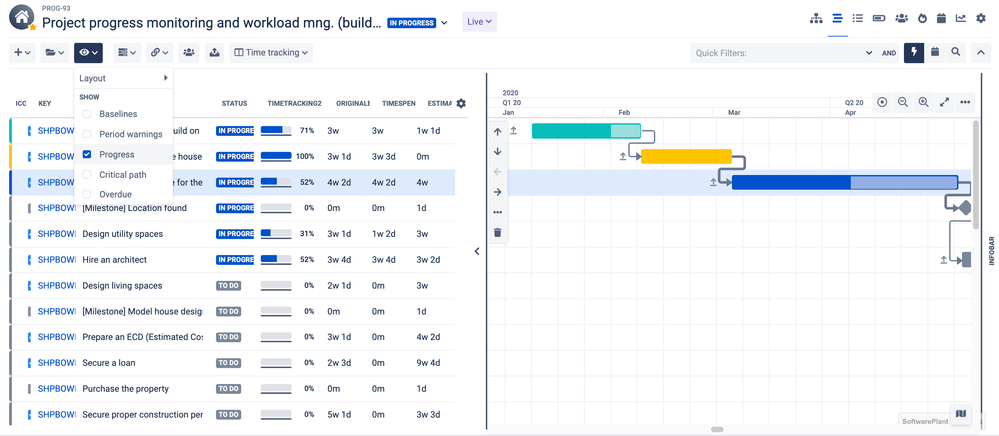Enable the Overdue checkbox
Screen dimensions: 999x436
[87, 194]
